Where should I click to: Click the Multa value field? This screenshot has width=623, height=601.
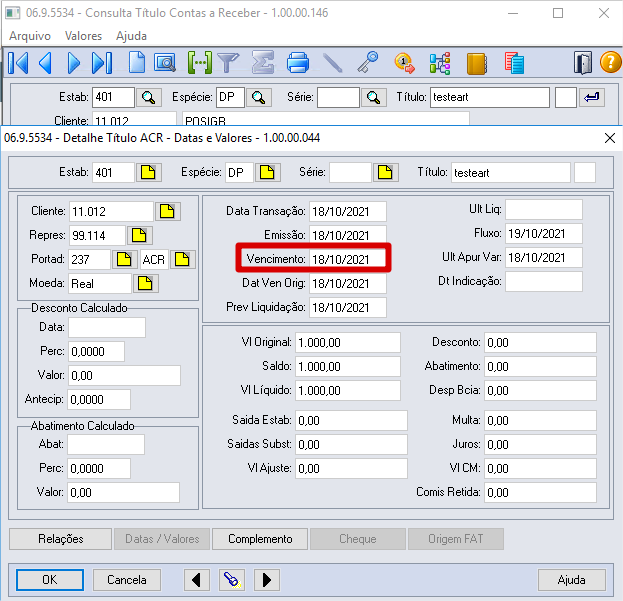click(x=540, y=420)
